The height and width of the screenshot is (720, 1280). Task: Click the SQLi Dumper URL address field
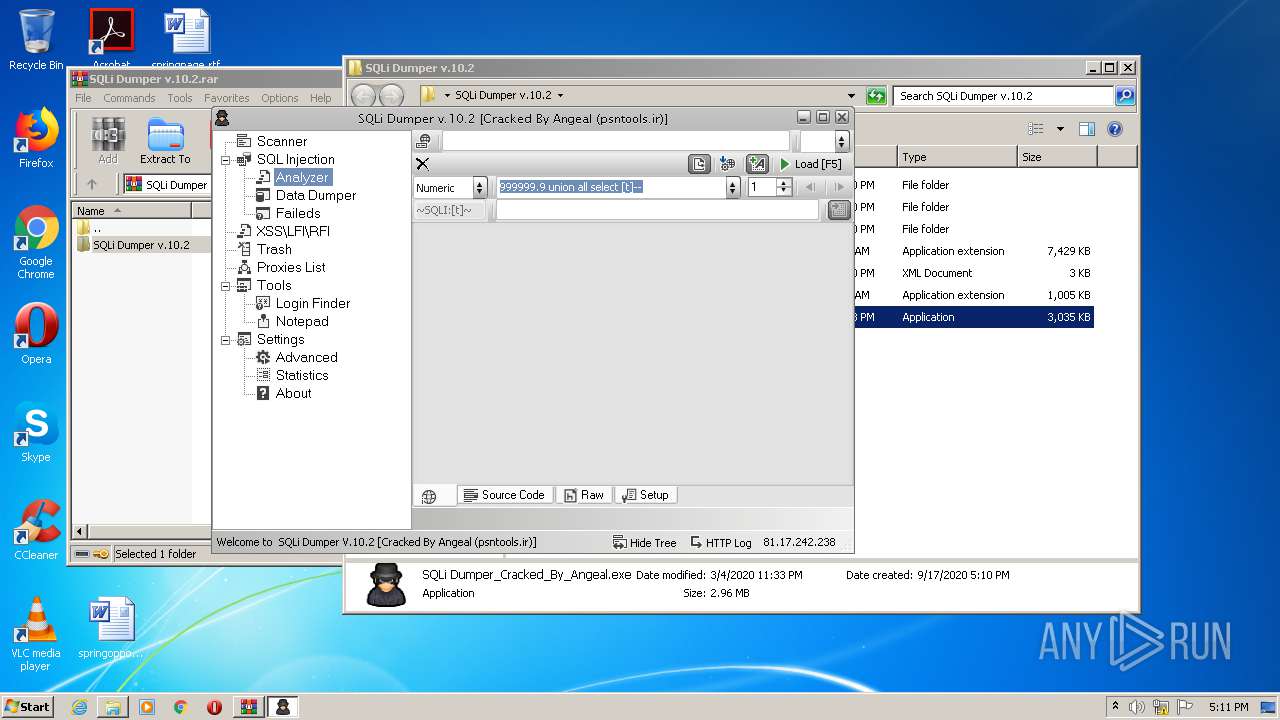tap(616, 142)
